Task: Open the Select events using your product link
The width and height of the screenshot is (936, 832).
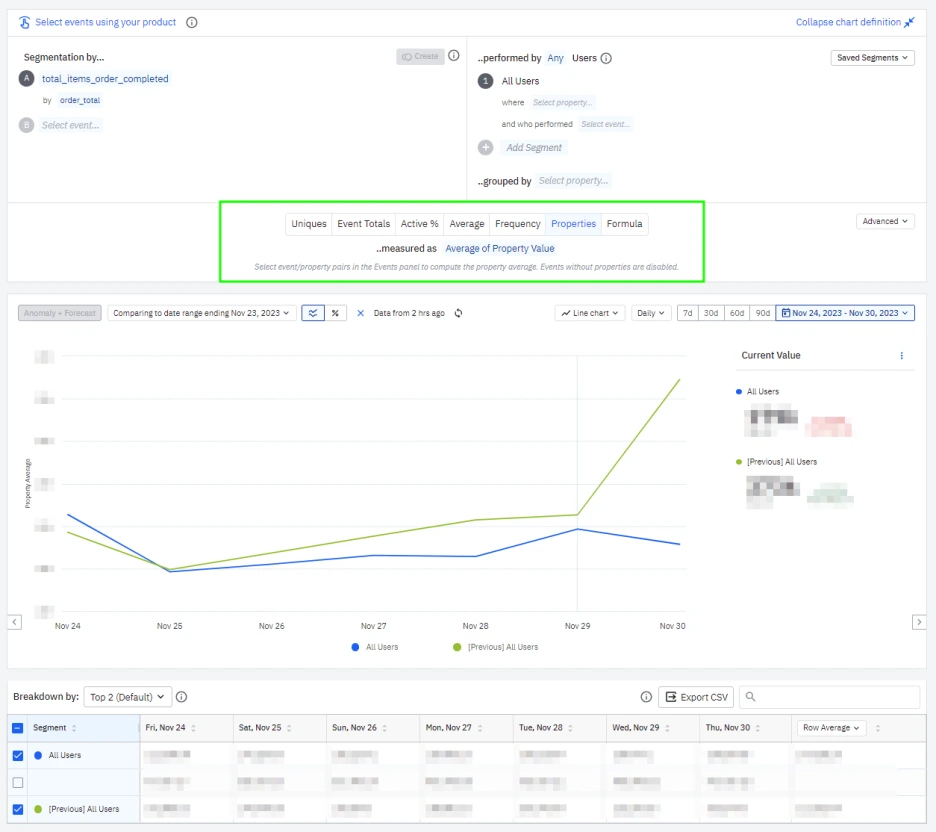Action: tap(106, 22)
